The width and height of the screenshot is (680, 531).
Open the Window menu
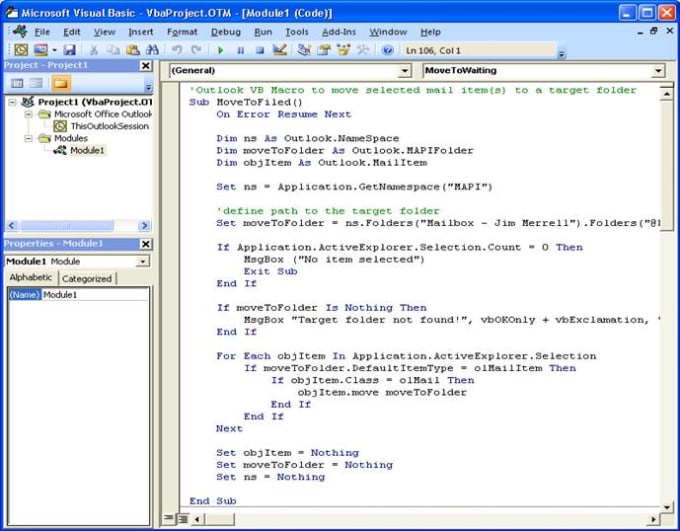(388, 32)
